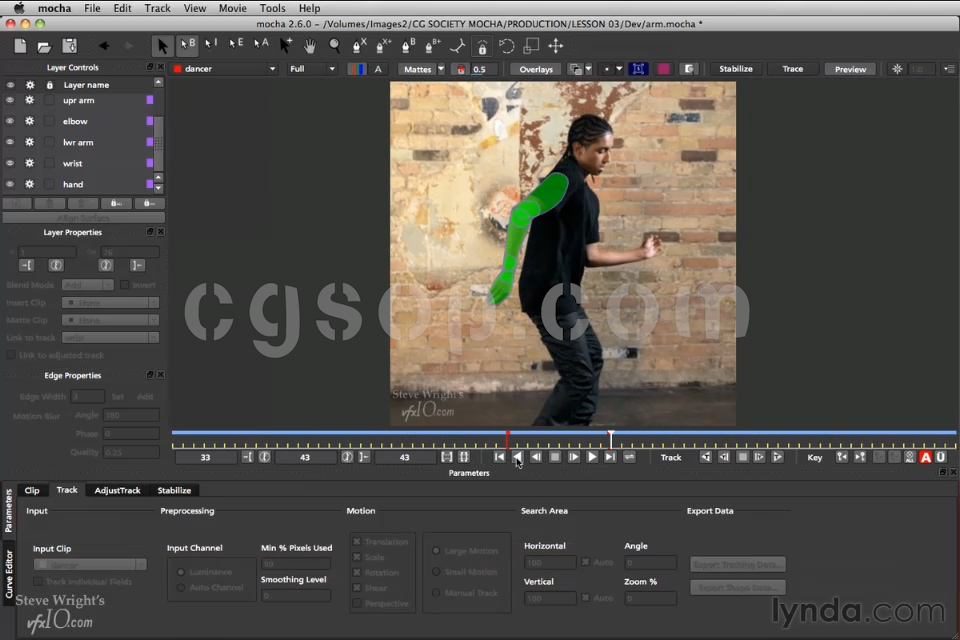Select the Rotate tool
The image size is (960, 640).
point(506,46)
